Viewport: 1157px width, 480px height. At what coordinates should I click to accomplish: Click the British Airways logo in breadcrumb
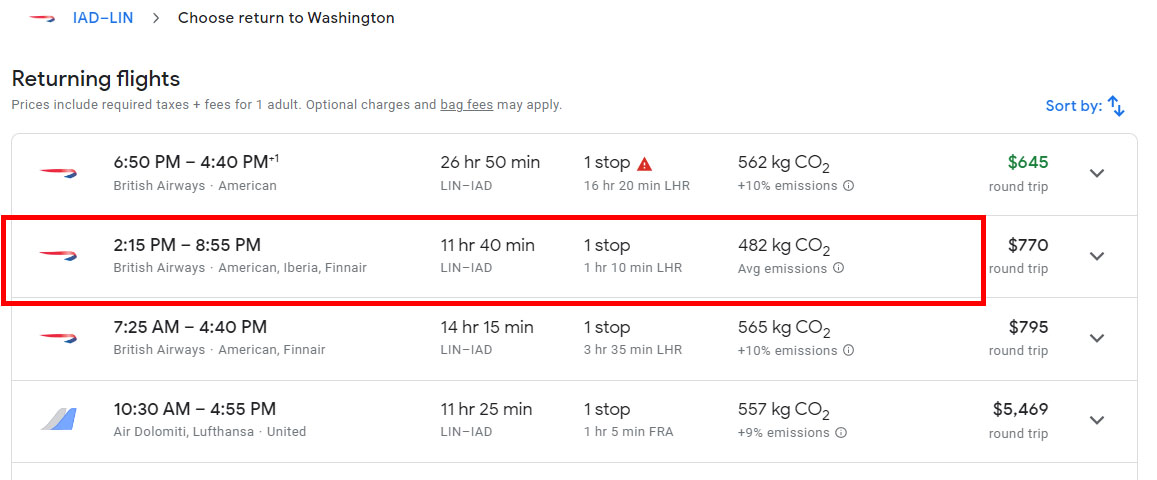click(42, 18)
